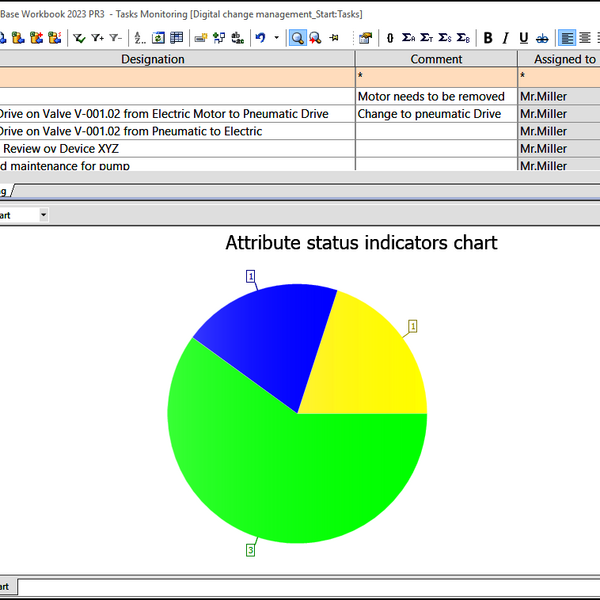Click the Bold formatting icon
The width and height of the screenshot is (600, 600).
(x=488, y=38)
